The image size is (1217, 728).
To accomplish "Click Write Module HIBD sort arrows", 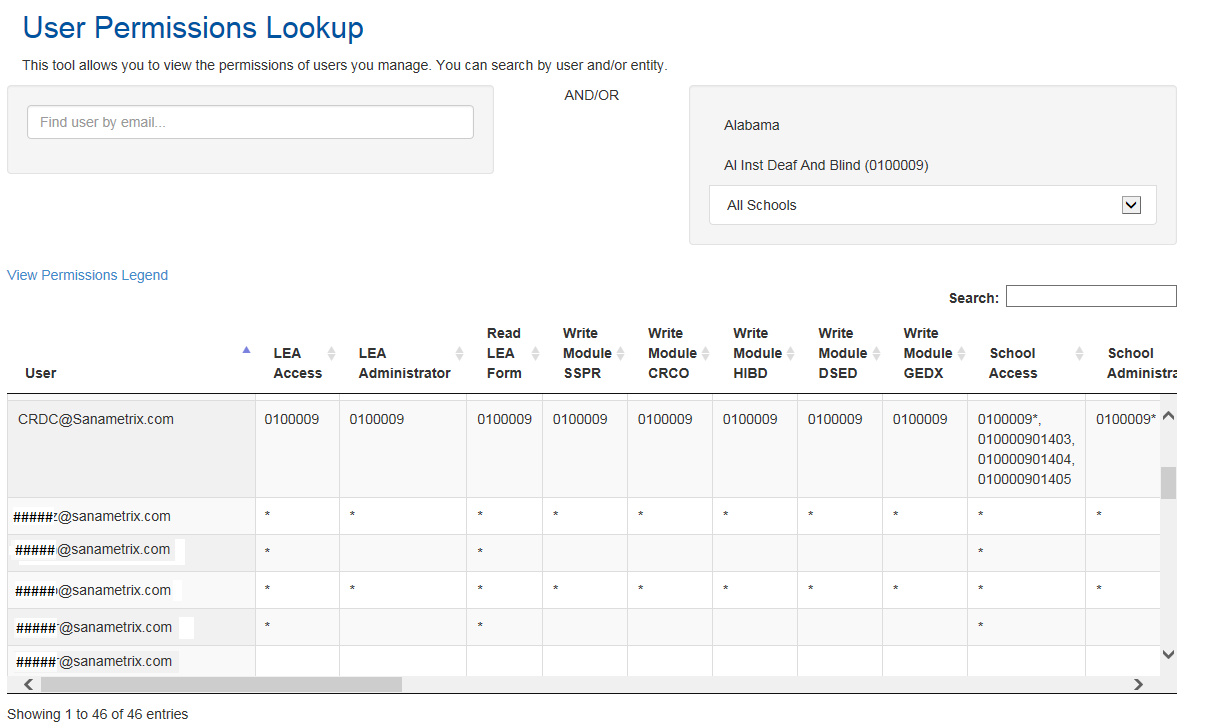I will pyautogui.click(x=790, y=353).
